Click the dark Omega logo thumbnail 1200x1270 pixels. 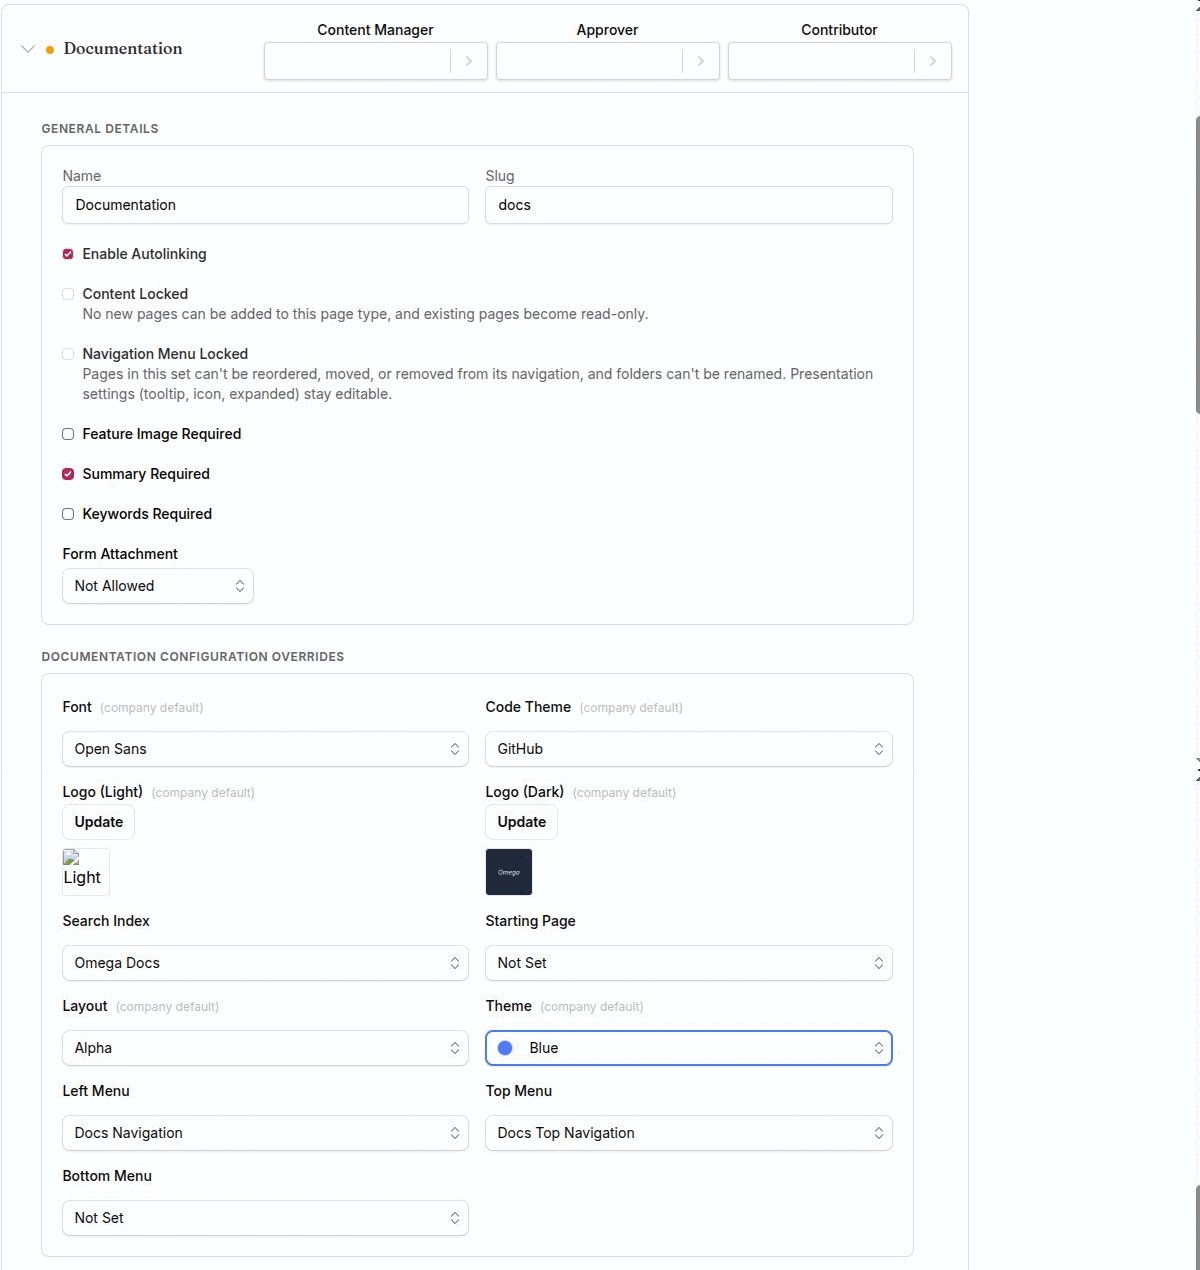[x=509, y=872]
